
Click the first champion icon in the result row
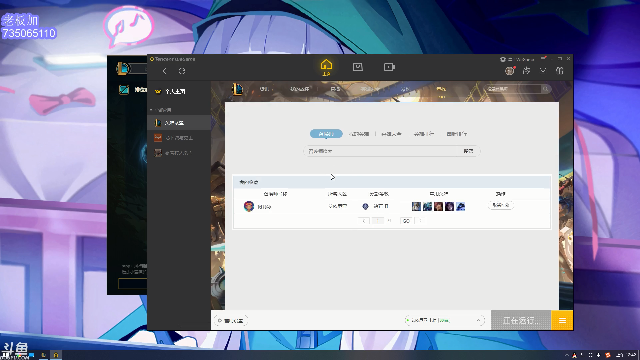[416, 207]
